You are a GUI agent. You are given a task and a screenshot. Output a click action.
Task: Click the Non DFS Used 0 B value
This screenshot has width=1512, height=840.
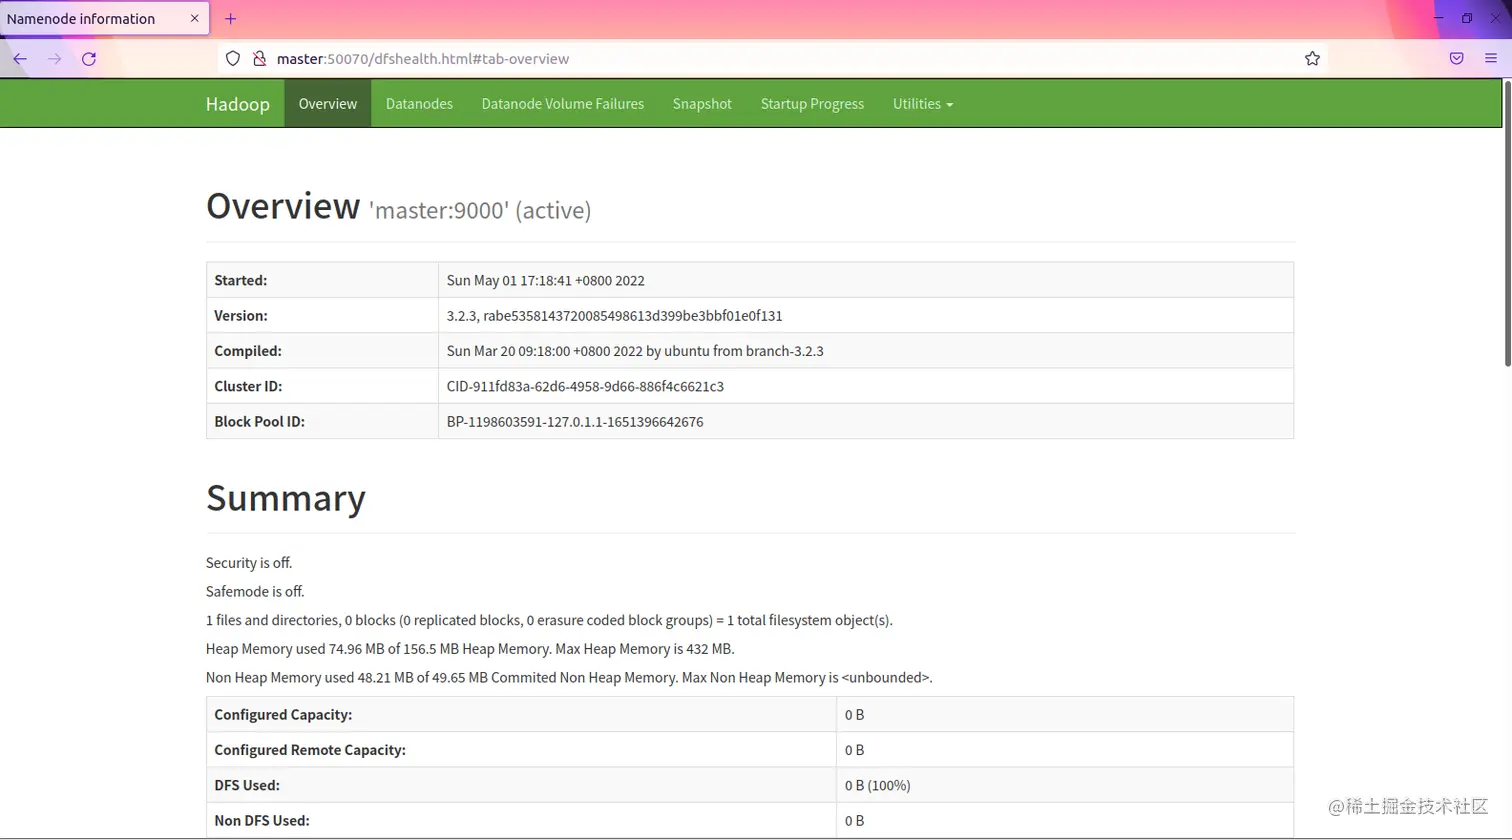[854, 821]
